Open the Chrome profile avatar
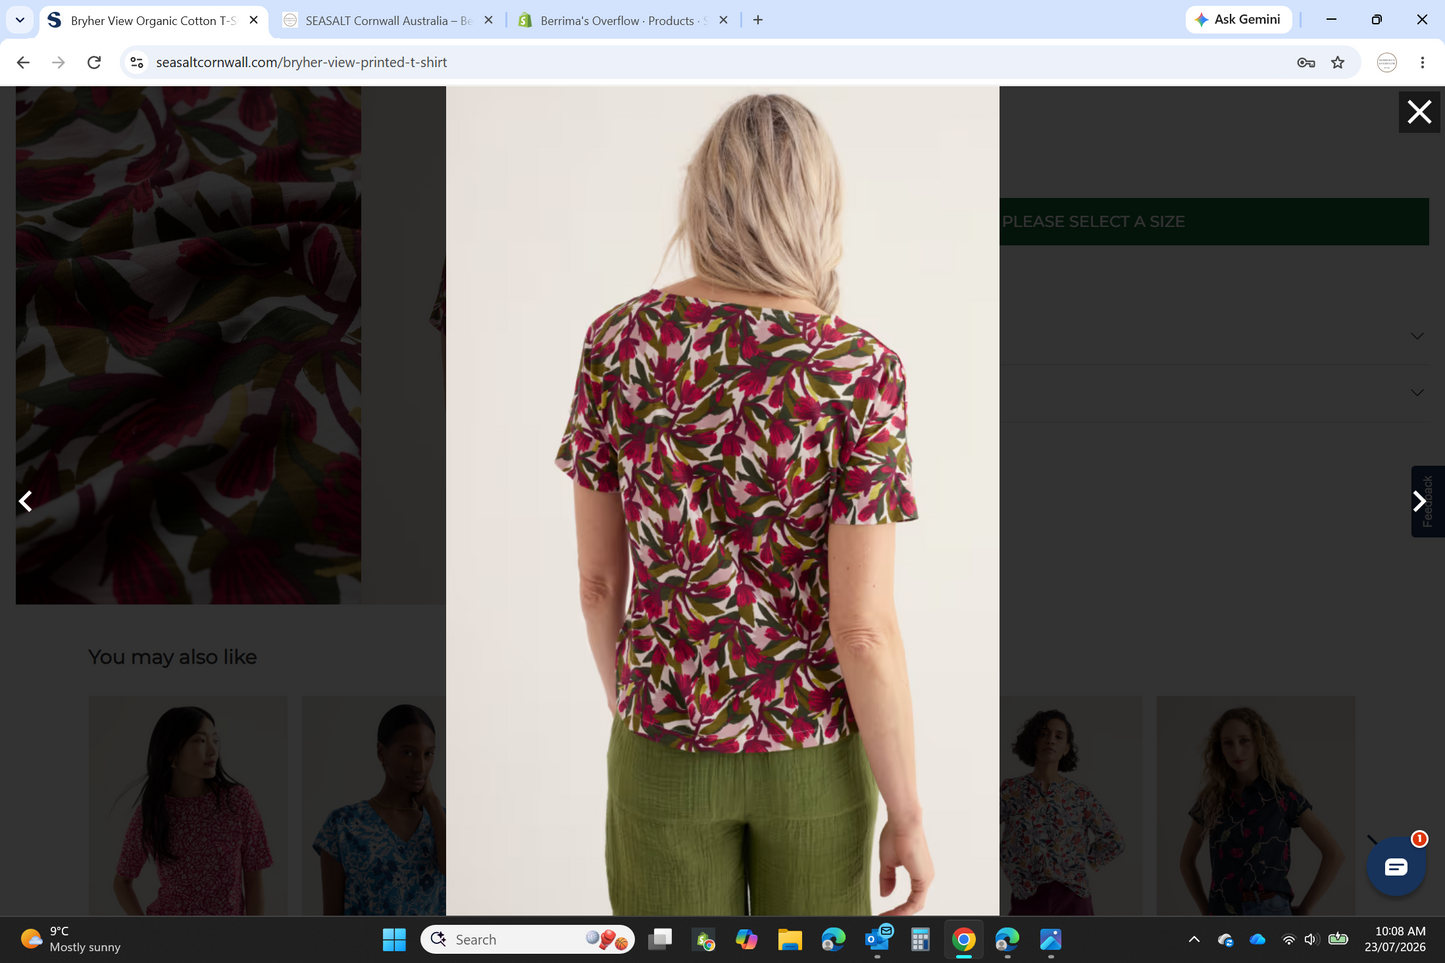This screenshot has height=963, width=1445. 1387,62
